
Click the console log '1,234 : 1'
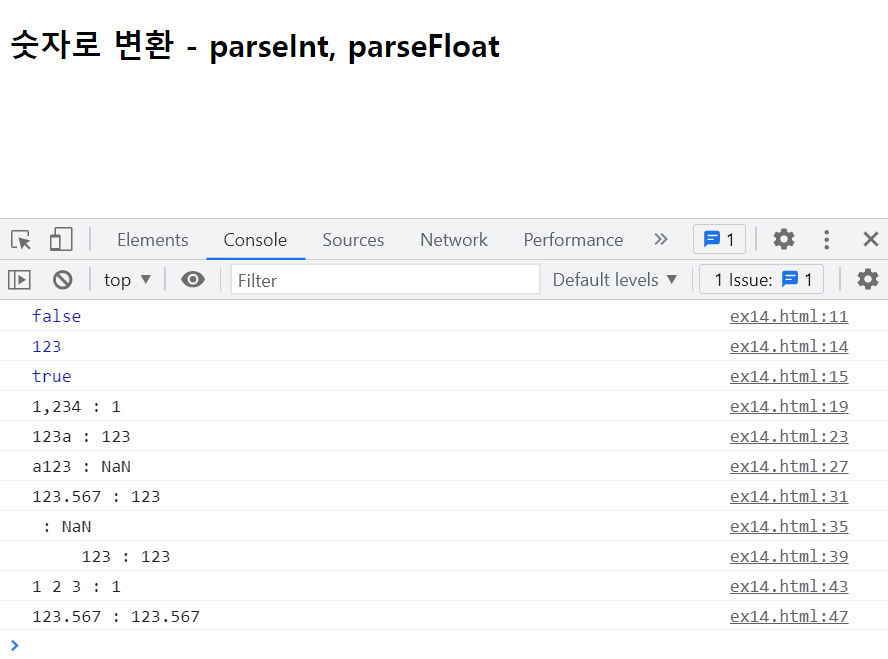76,406
